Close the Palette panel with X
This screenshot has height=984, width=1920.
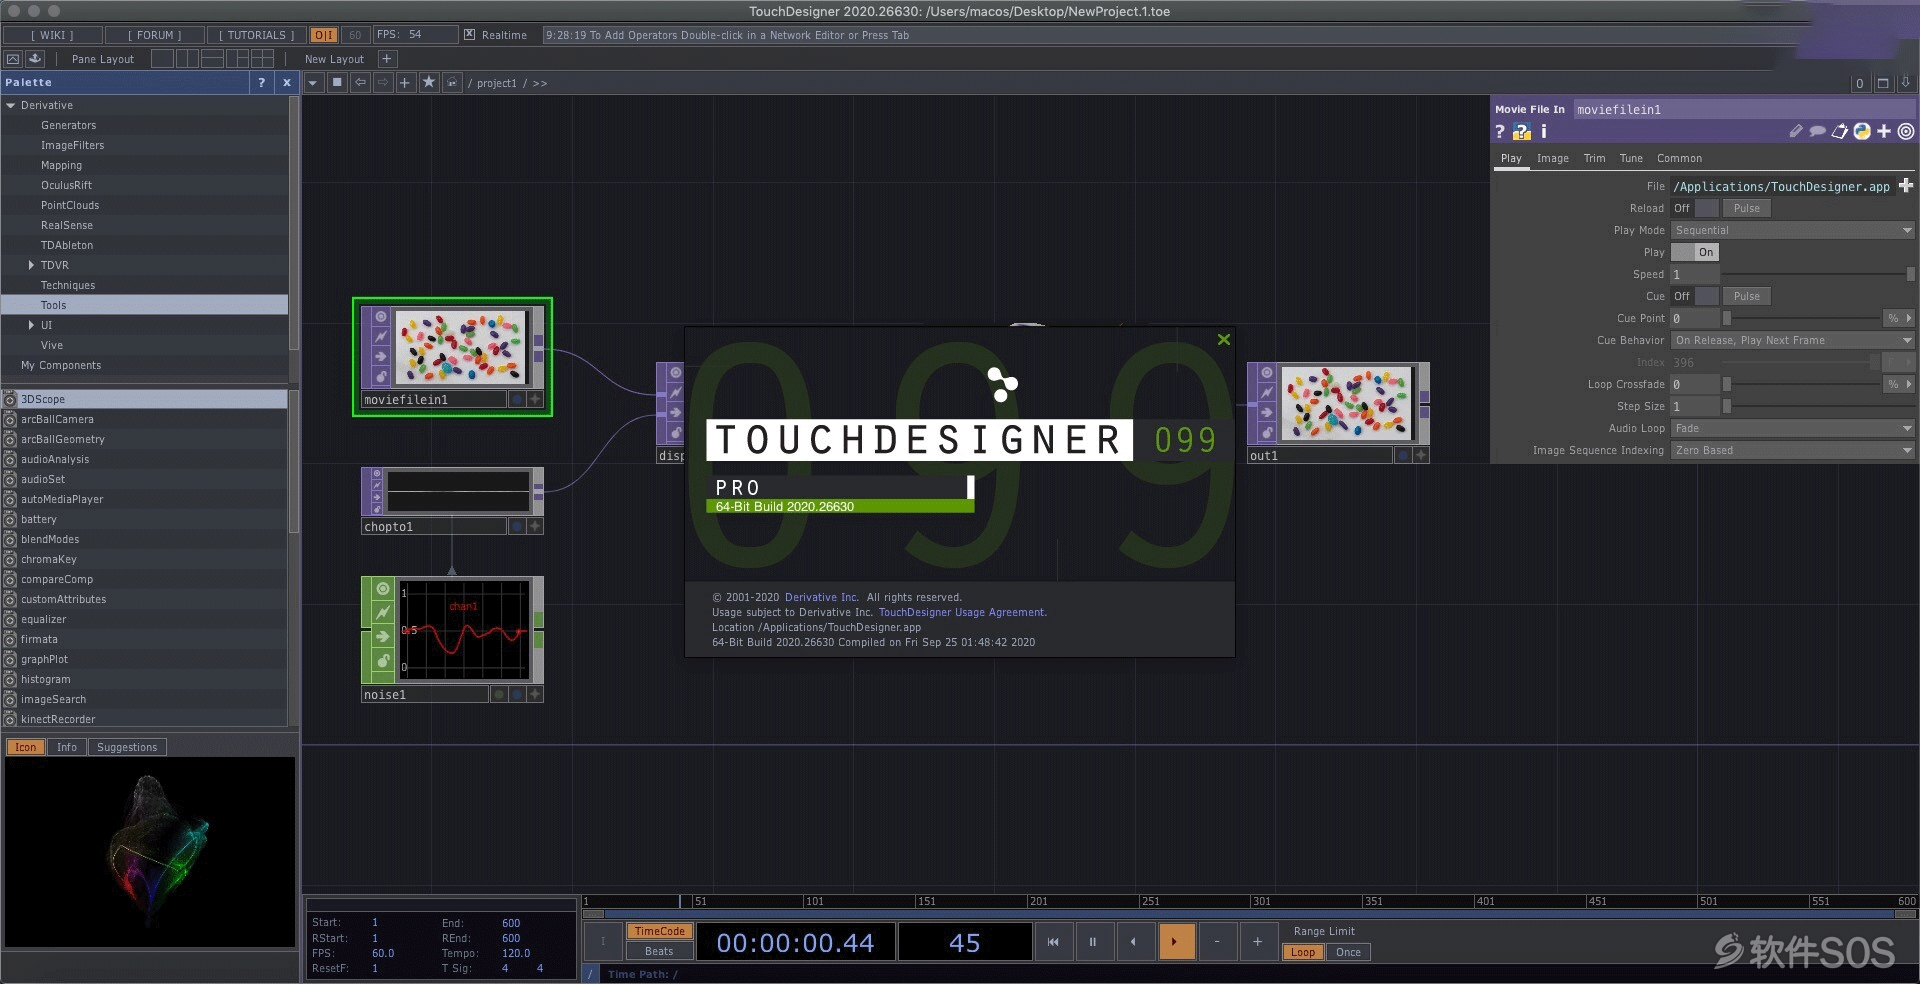(x=287, y=83)
